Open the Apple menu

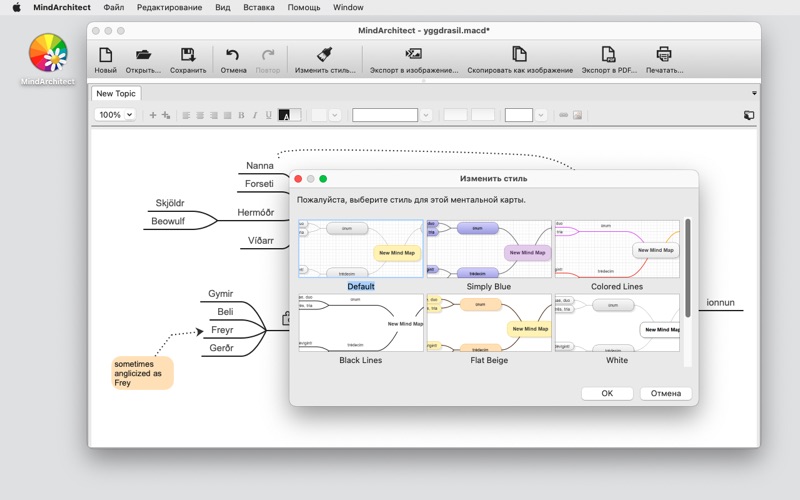click(x=16, y=7)
